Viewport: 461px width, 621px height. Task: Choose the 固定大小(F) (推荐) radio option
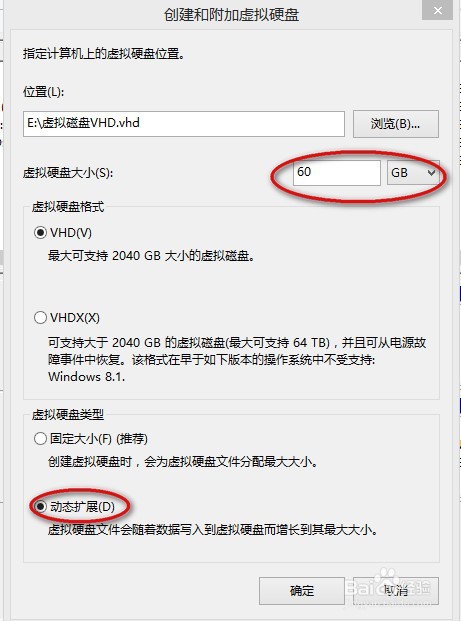coord(40,438)
